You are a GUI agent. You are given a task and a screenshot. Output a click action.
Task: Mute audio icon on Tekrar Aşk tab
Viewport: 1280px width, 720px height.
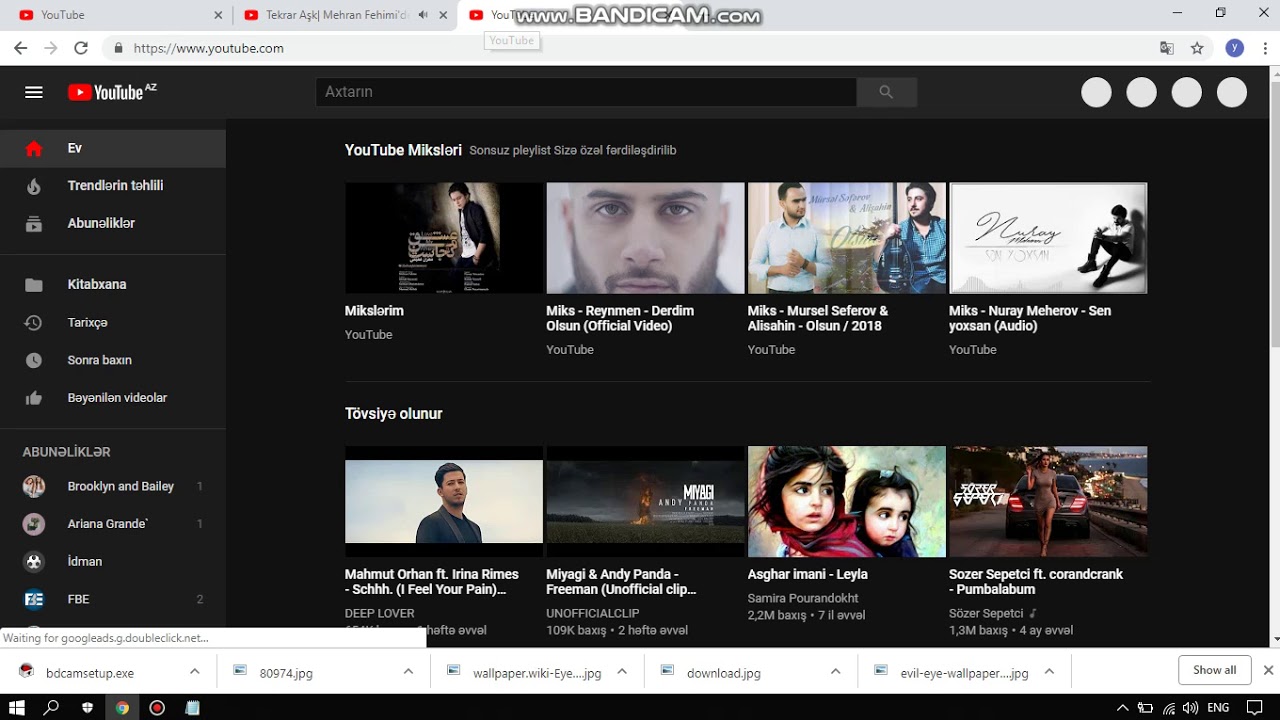[424, 15]
